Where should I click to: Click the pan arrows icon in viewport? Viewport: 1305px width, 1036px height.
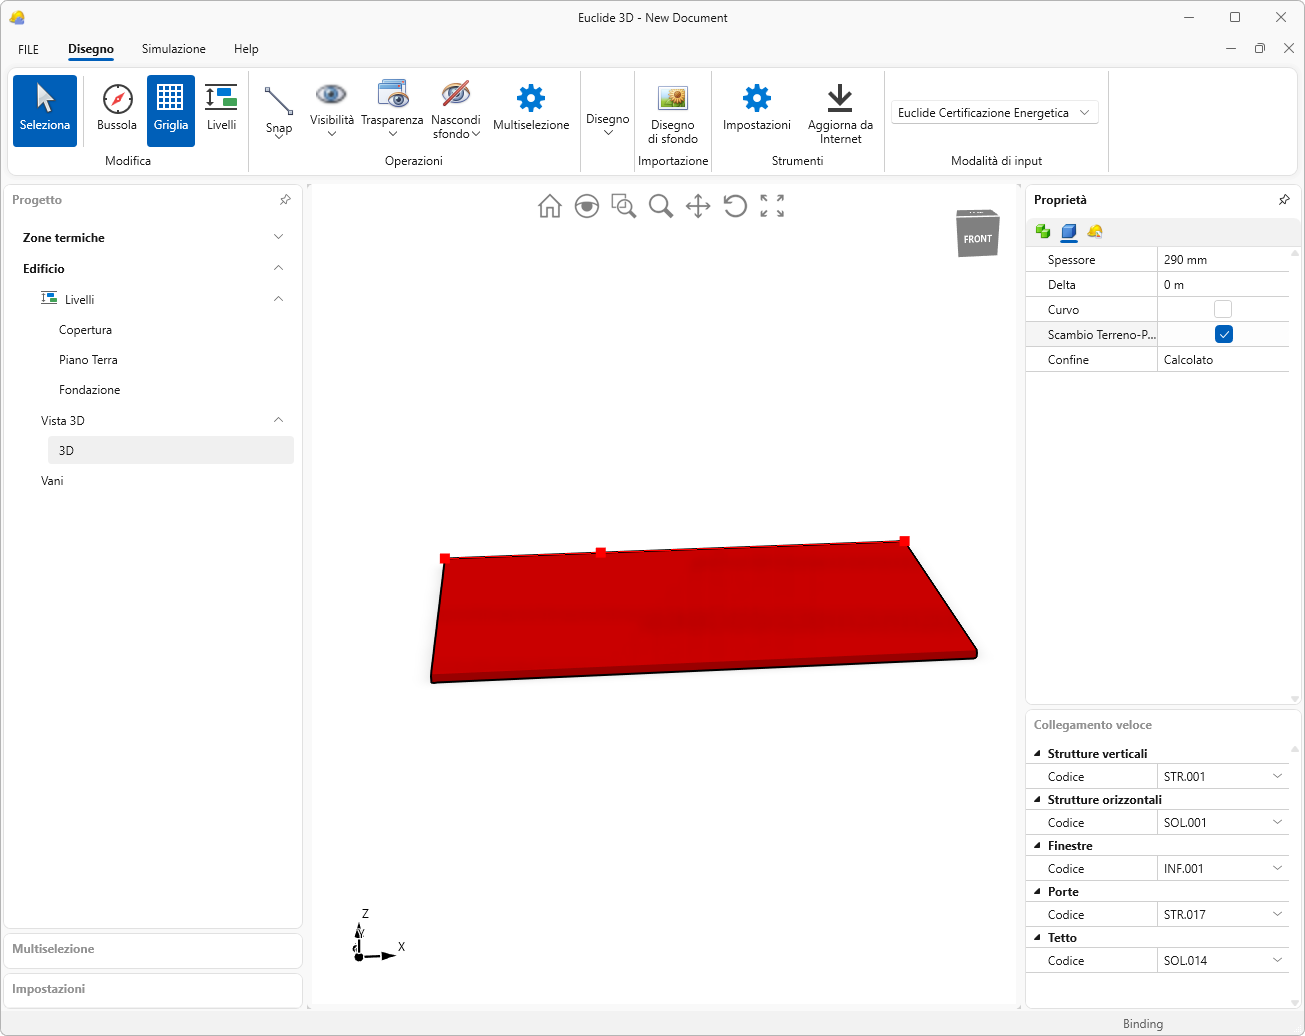pos(698,206)
